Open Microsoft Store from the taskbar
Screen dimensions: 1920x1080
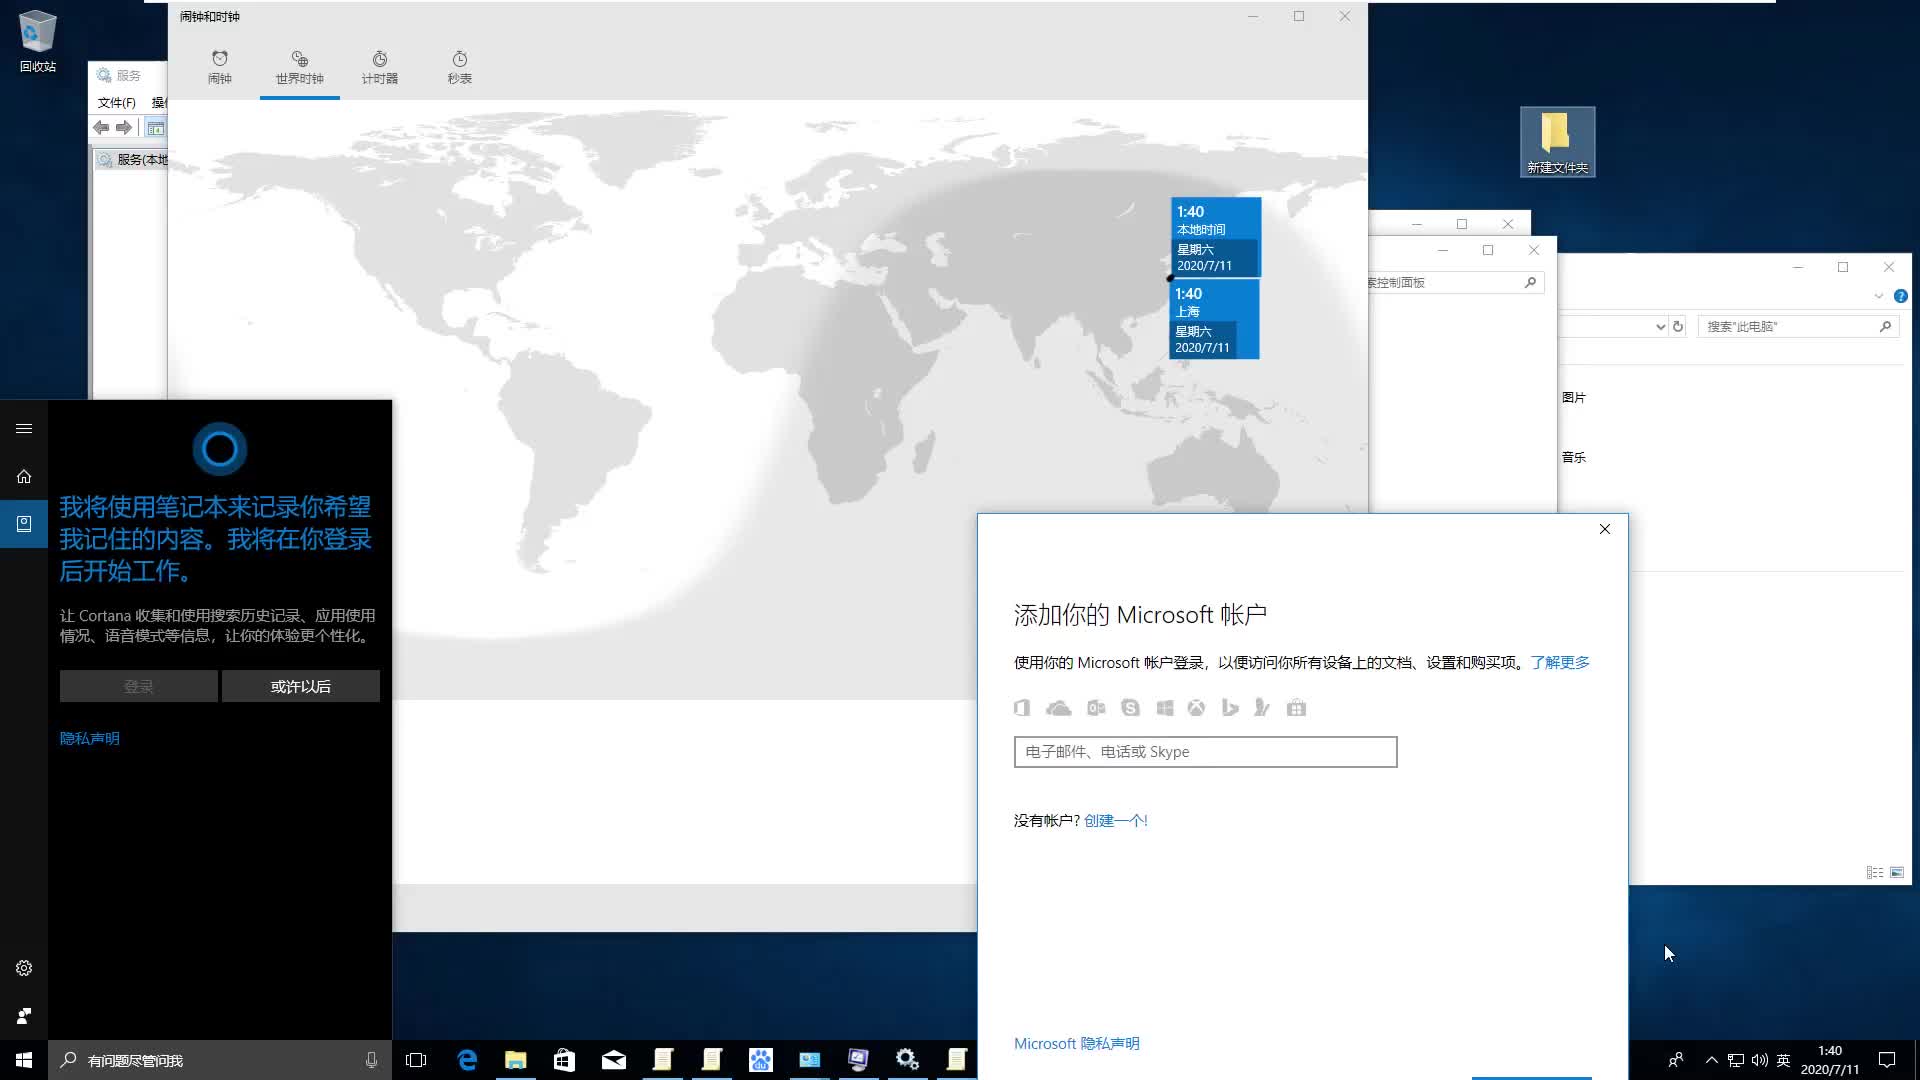pyautogui.click(x=564, y=1060)
